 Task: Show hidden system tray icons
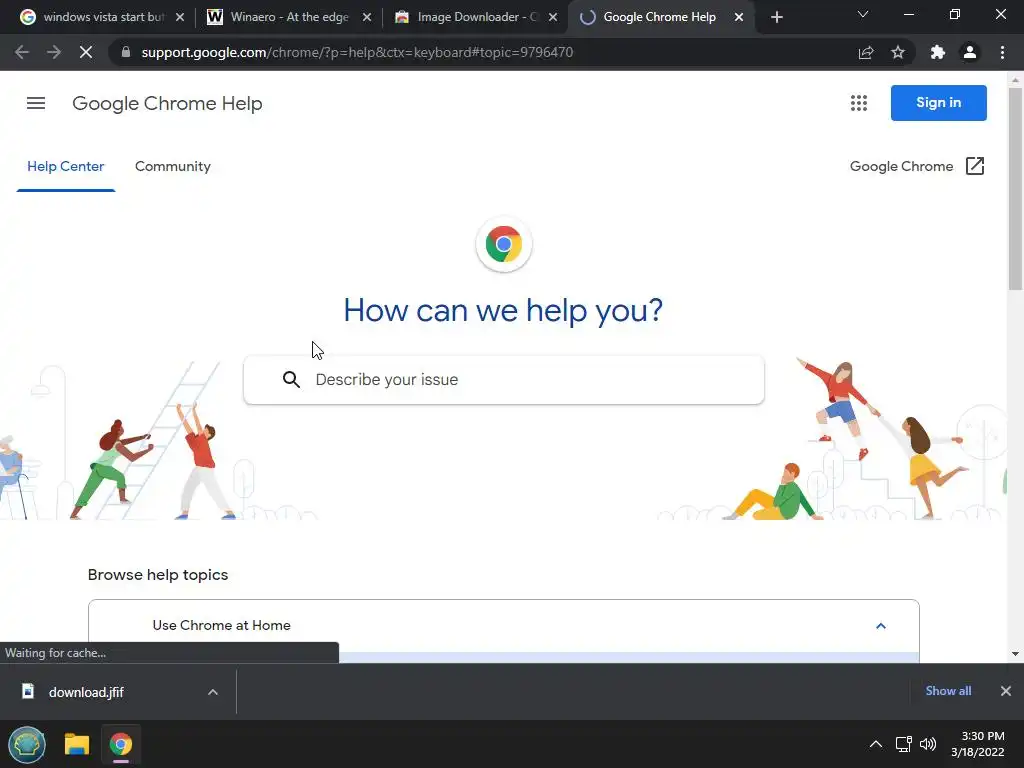(876, 744)
